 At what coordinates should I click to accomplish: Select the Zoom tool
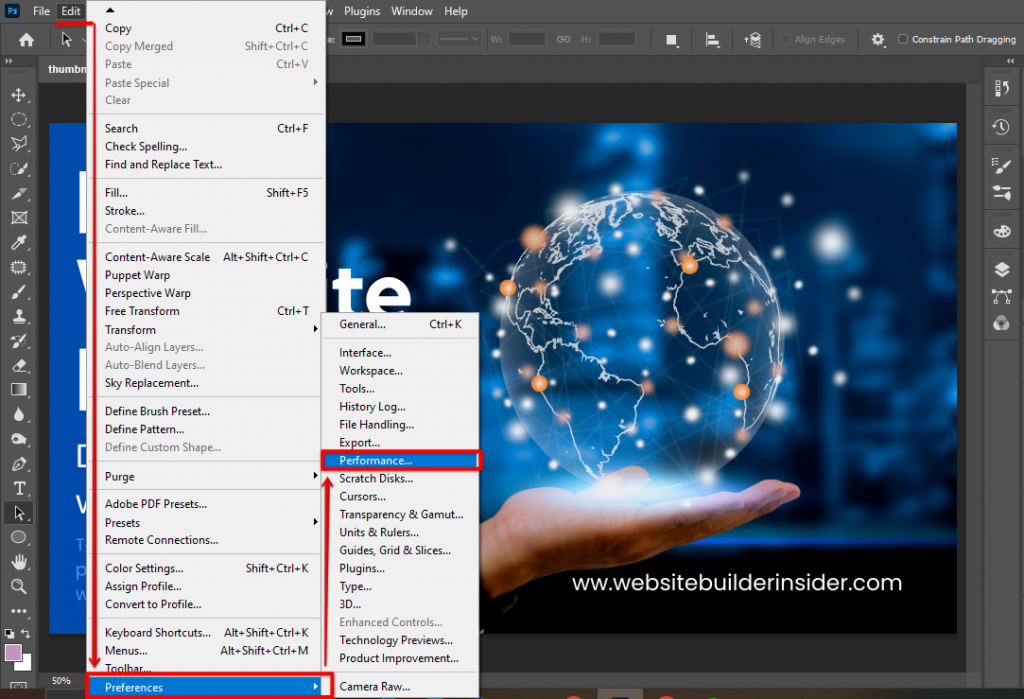pyautogui.click(x=18, y=586)
